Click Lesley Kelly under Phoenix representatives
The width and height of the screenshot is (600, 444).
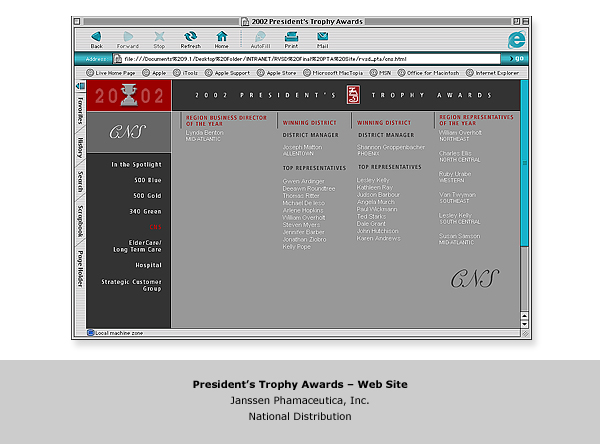click(373, 180)
